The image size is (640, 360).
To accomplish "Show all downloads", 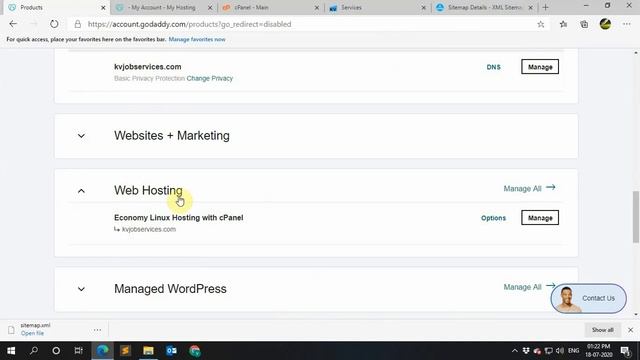I will [602, 330].
